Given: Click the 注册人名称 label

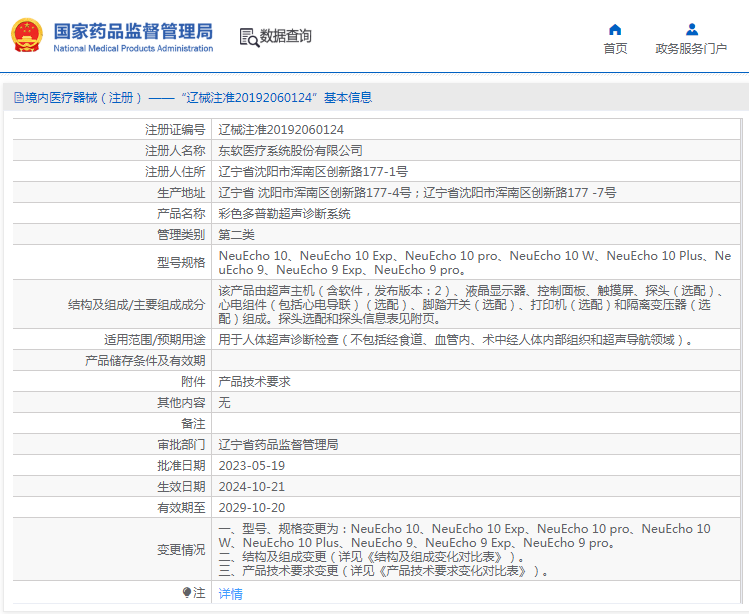Looking at the screenshot, I should point(175,151).
